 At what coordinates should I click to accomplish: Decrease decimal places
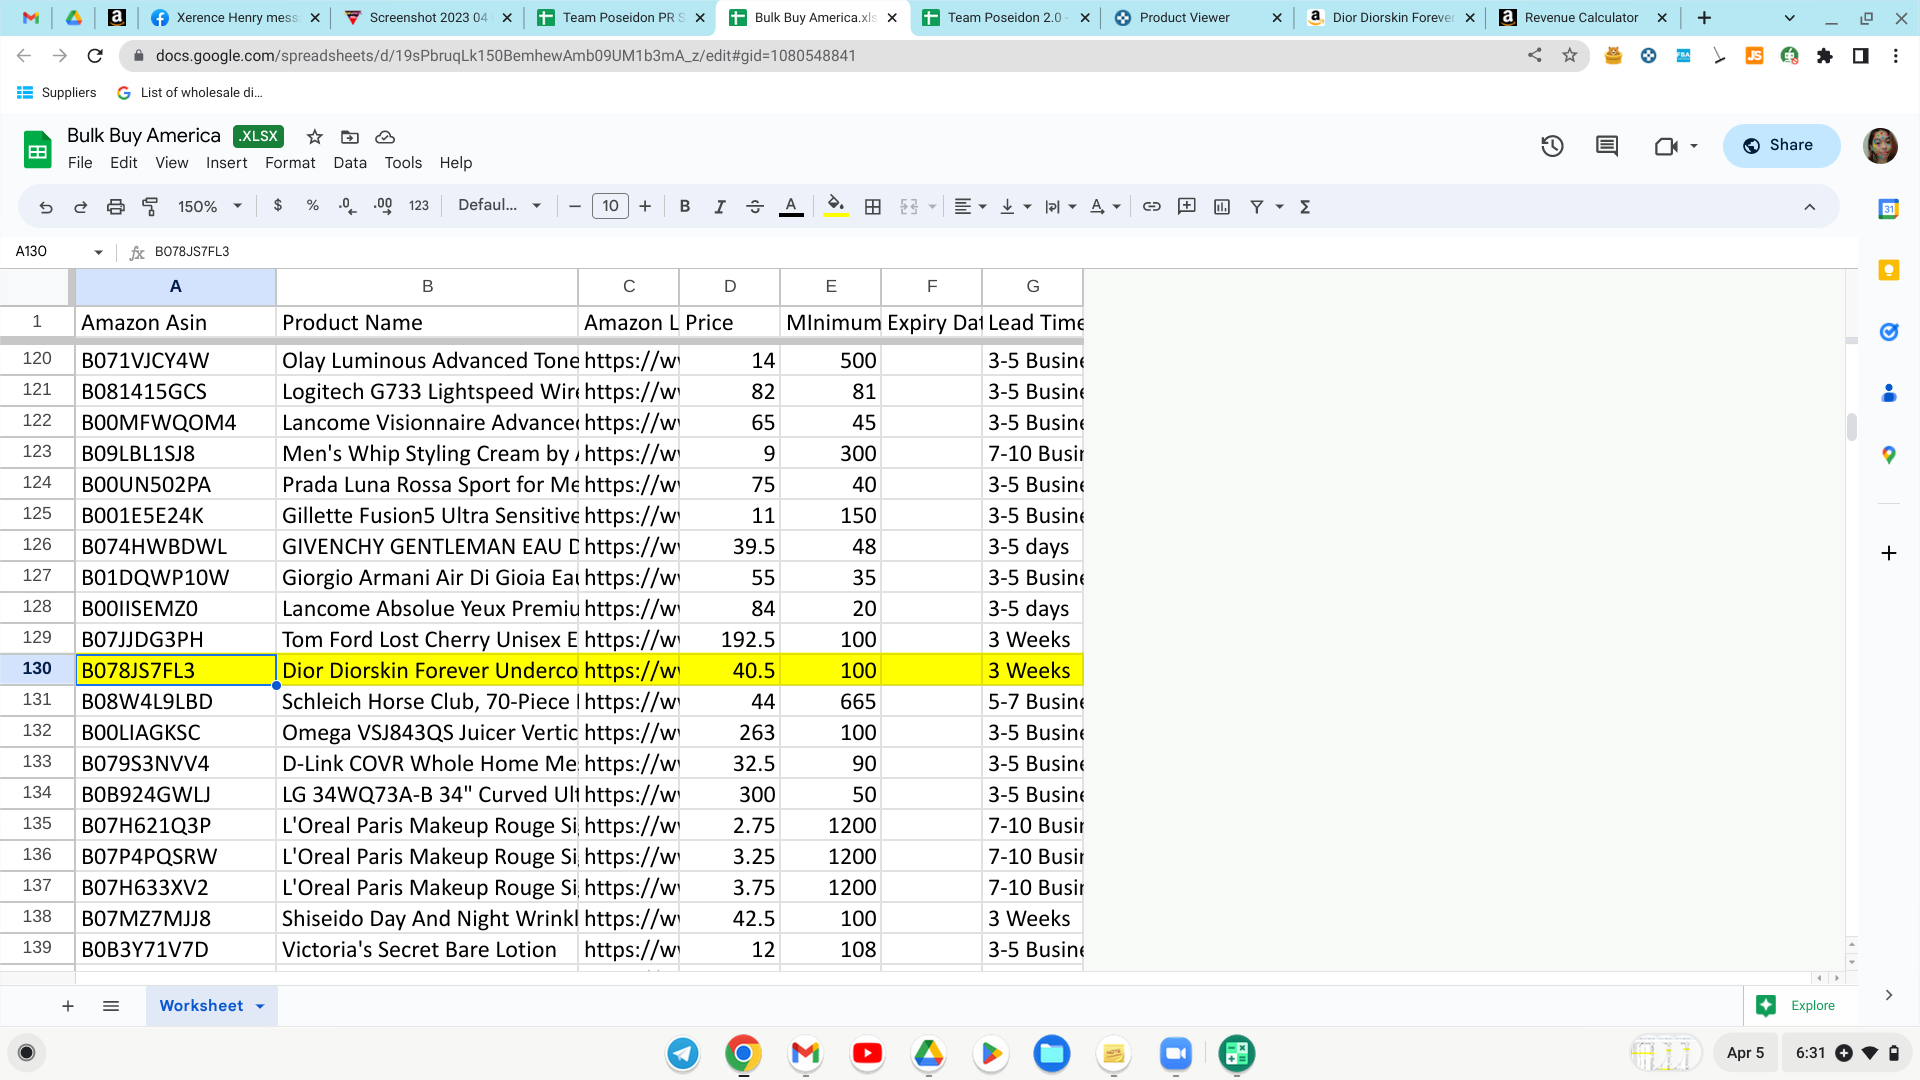(347, 206)
